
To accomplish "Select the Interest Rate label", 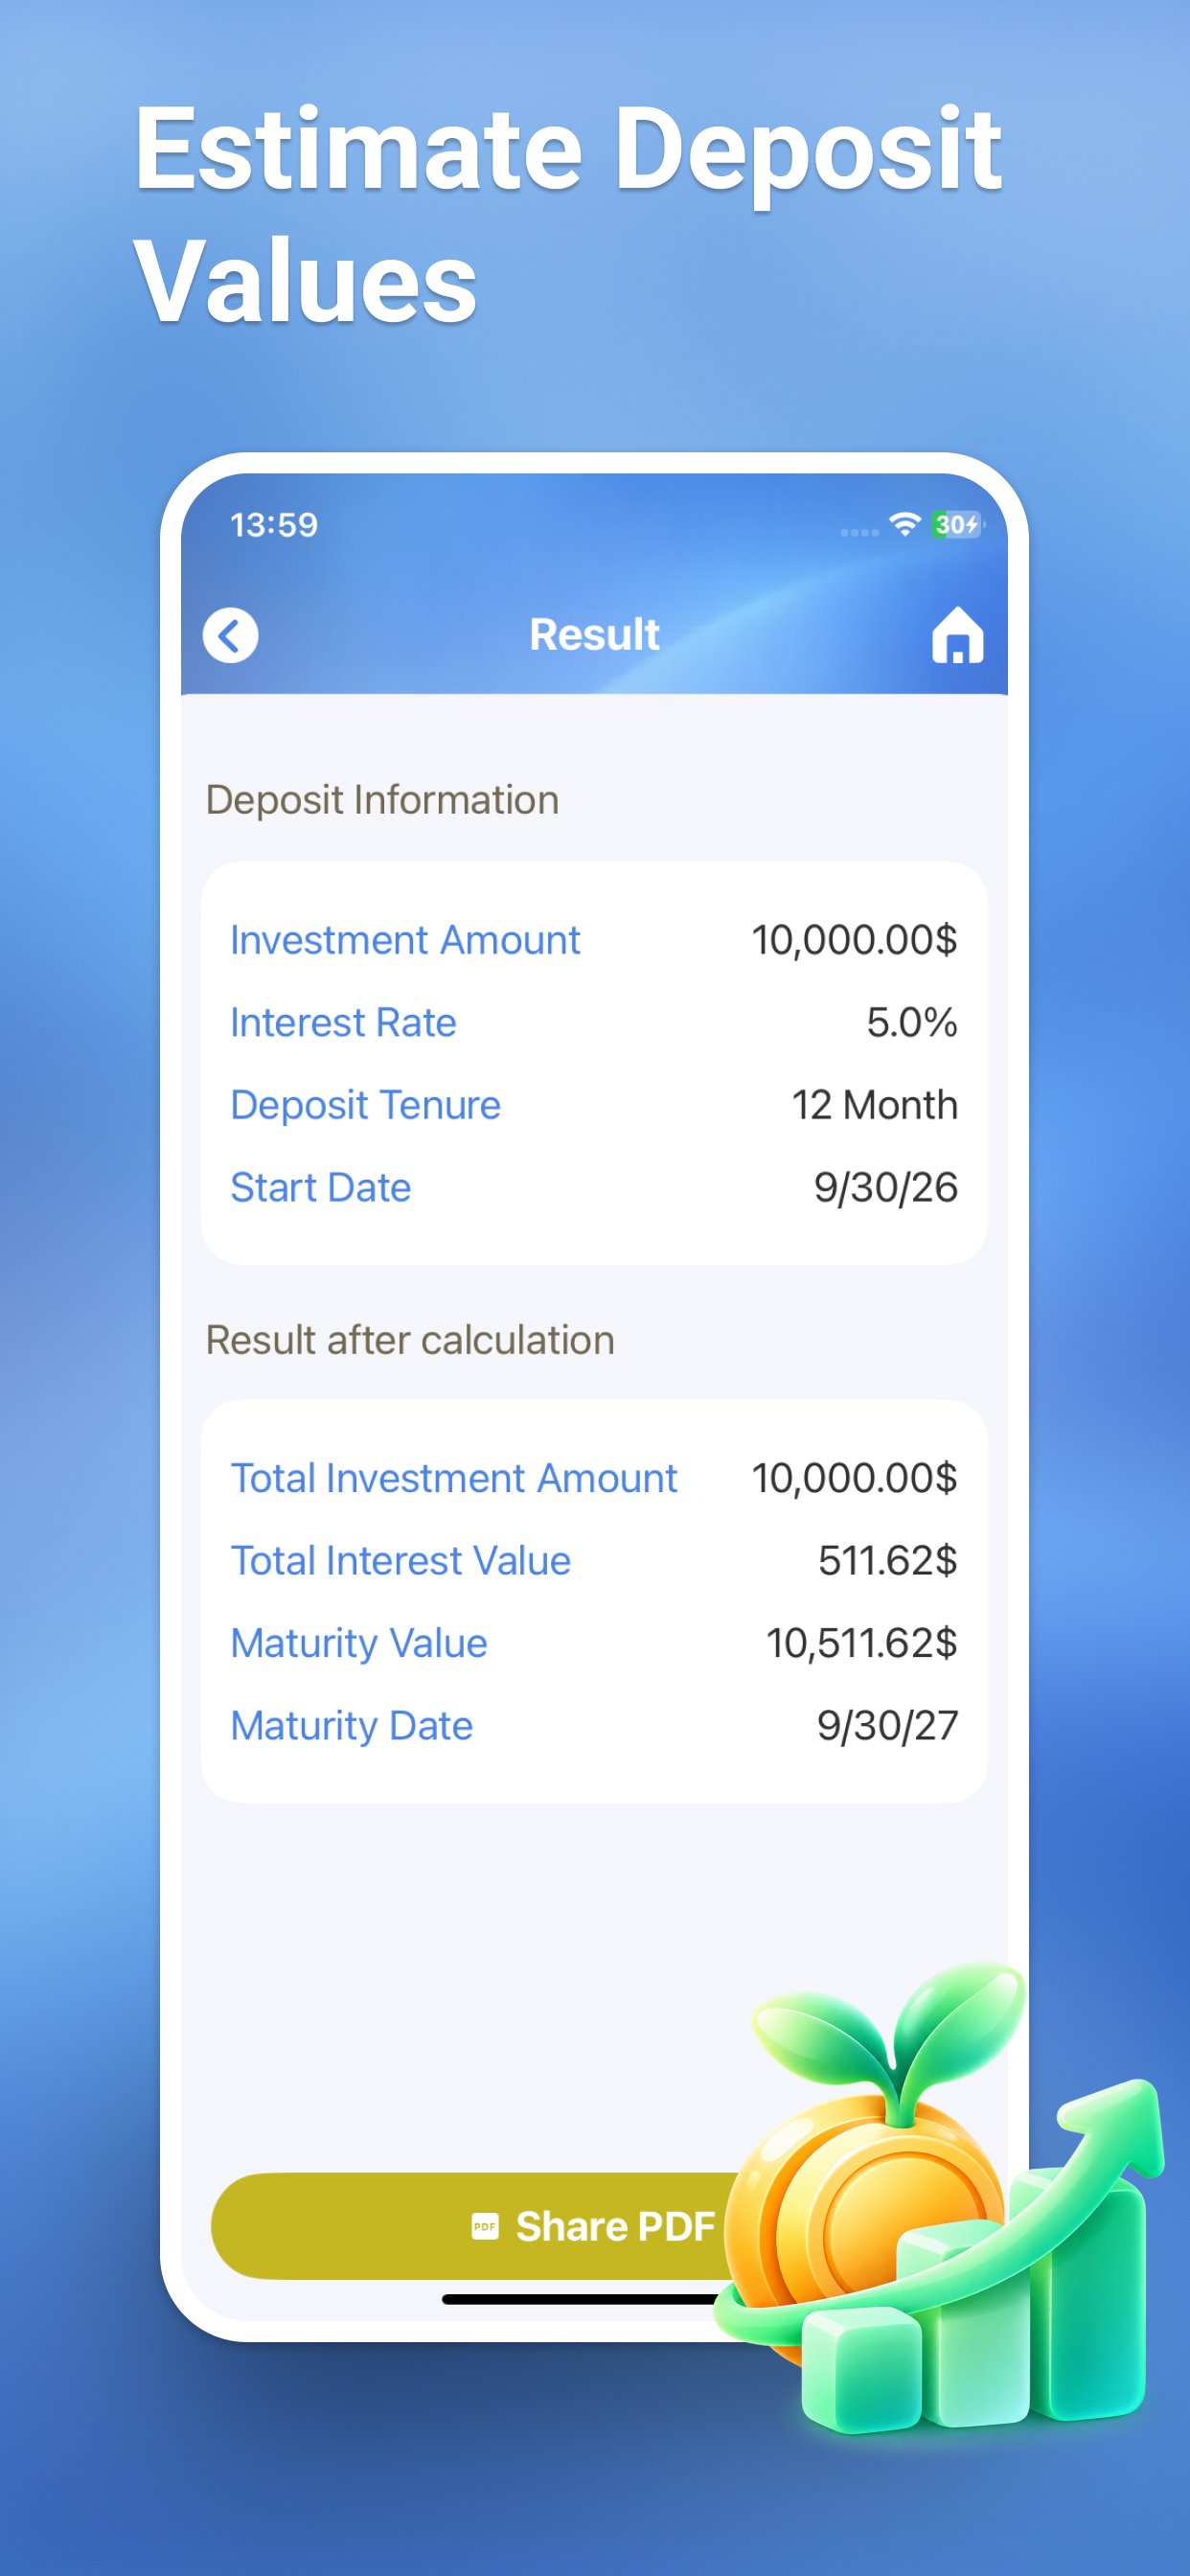I will pyautogui.click(x=343, y=1022).
